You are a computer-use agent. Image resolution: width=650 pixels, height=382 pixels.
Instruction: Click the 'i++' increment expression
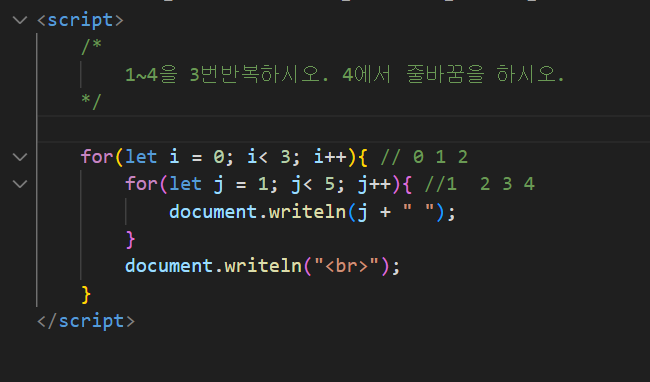coord(330,157)
